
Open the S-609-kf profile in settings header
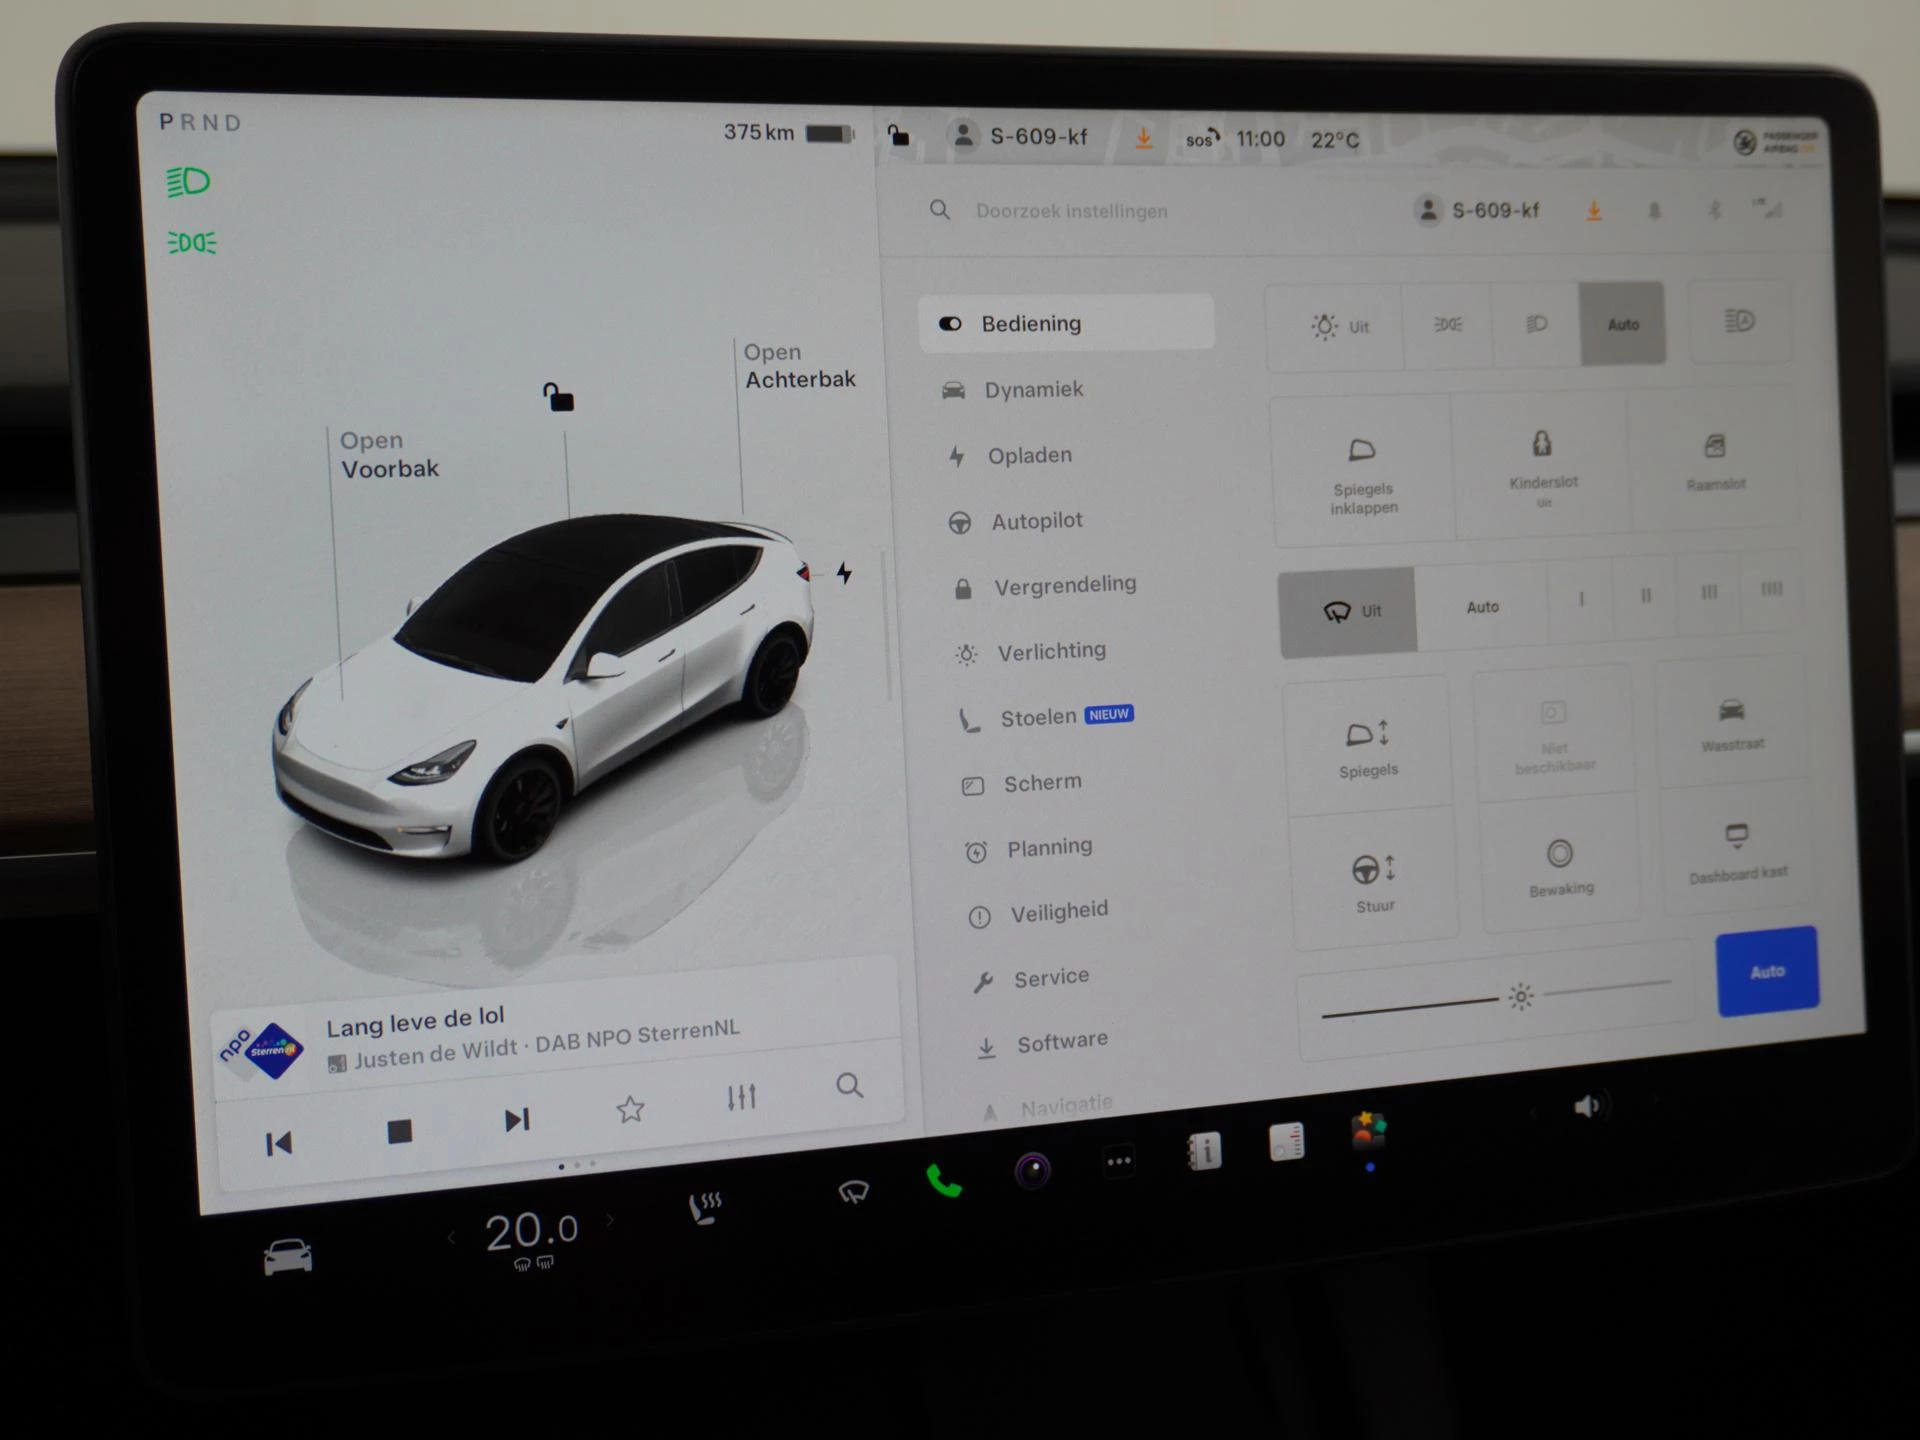coord(1477,210)
